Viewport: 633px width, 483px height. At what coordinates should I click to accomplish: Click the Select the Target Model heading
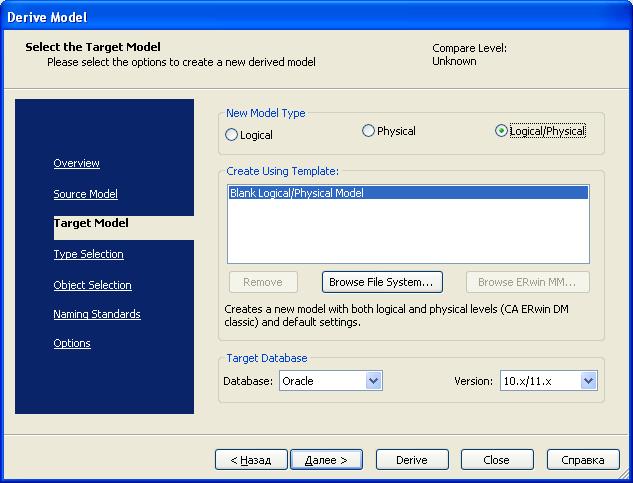coord(93,47)
